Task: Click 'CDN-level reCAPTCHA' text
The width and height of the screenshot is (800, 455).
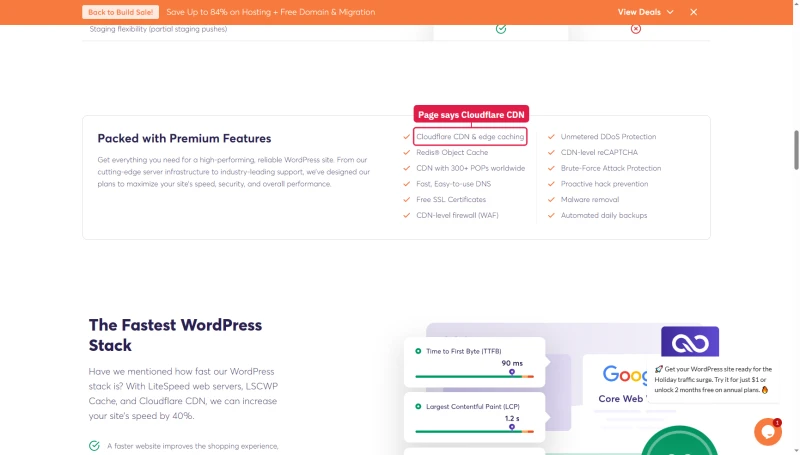Action: (x=599, y=152)
